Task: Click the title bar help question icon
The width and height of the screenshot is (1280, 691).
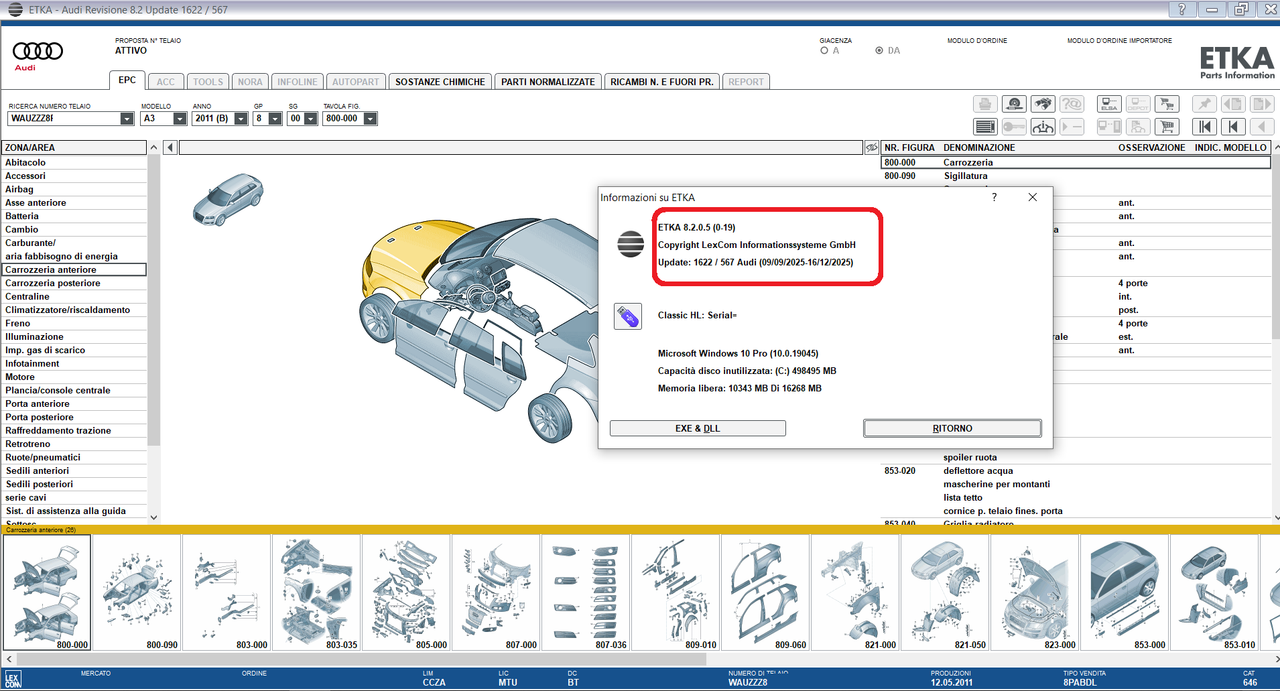Action: click(x=1183, y=9)
